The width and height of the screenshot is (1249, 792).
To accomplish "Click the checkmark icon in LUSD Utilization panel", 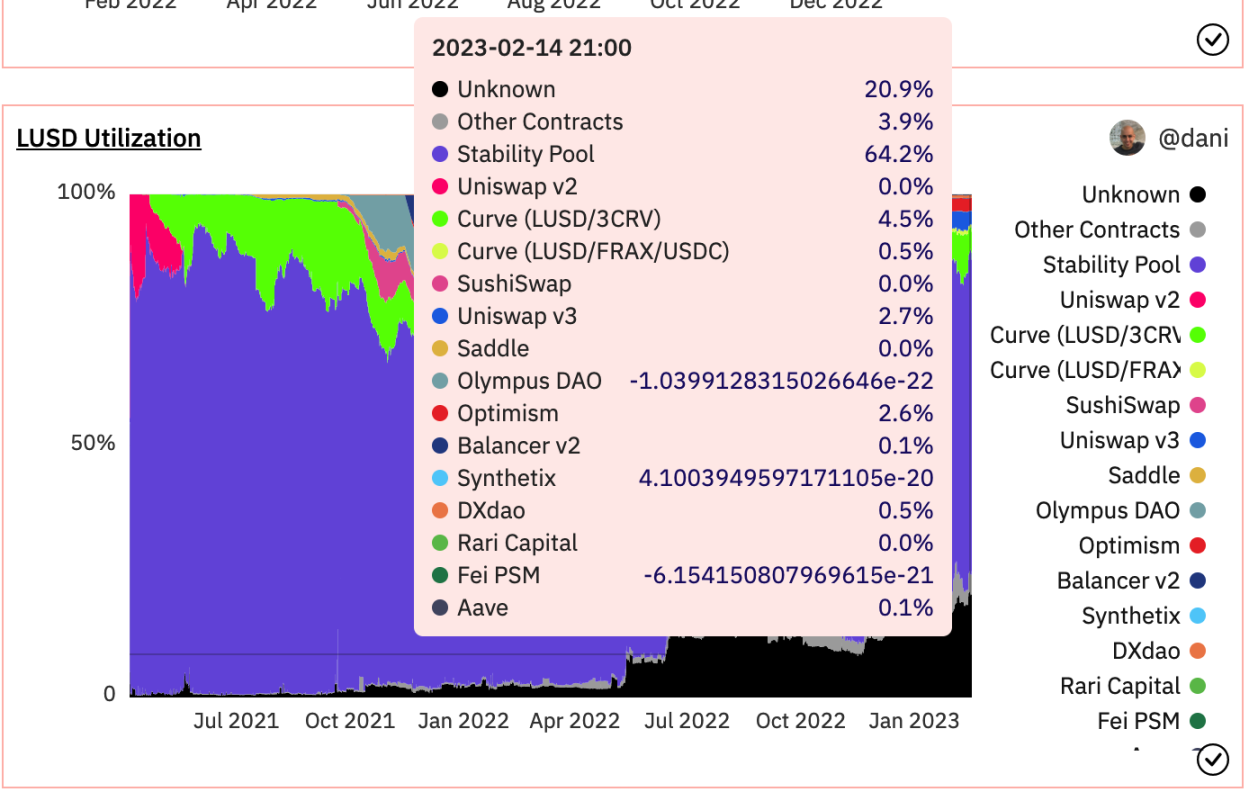I will 1212,760.
